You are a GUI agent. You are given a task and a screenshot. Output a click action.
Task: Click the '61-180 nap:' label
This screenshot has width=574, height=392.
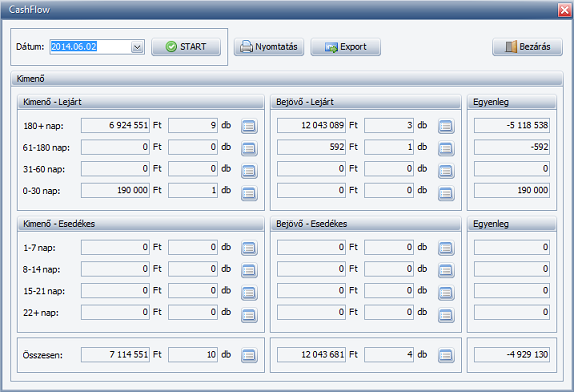pos(46,148)
